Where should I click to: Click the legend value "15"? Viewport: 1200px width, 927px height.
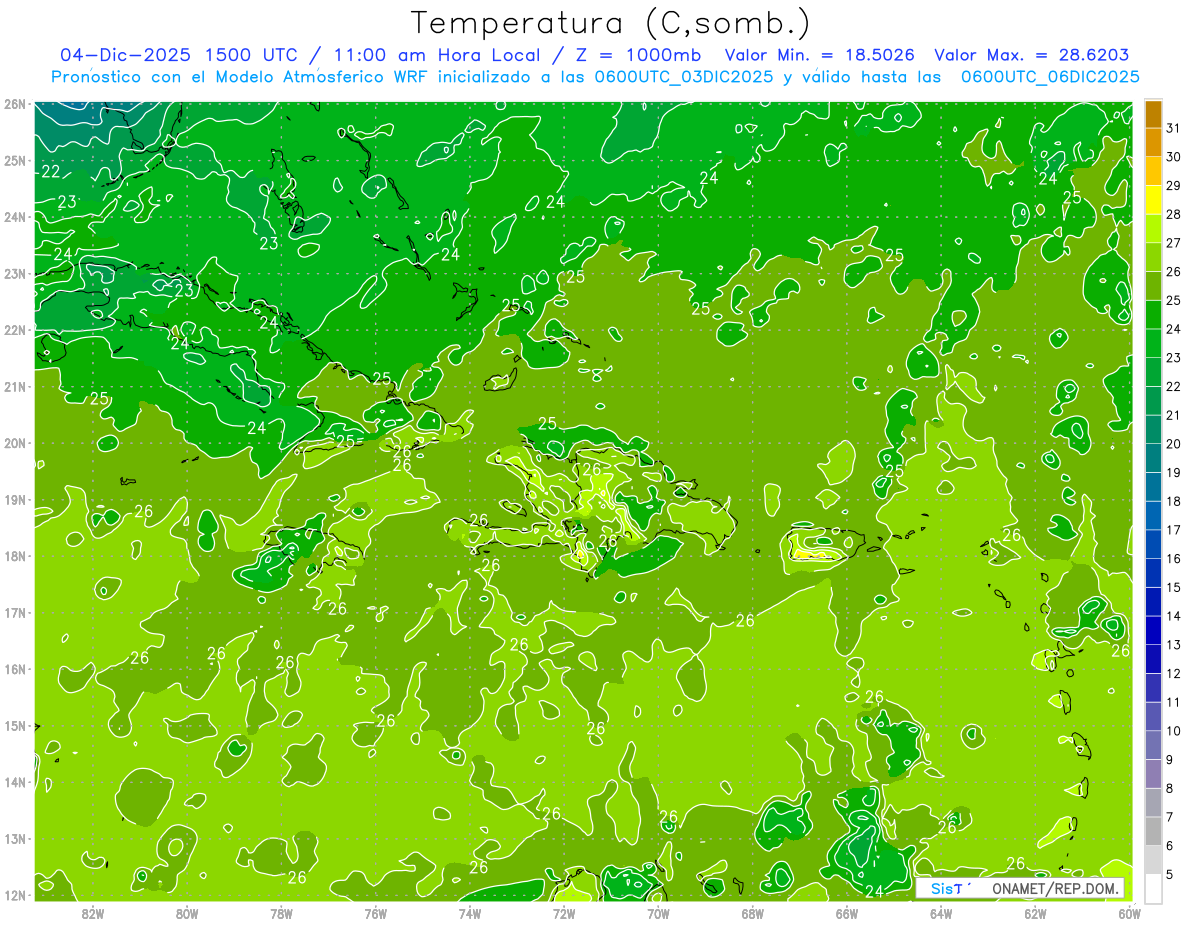tap(1174, 587)
